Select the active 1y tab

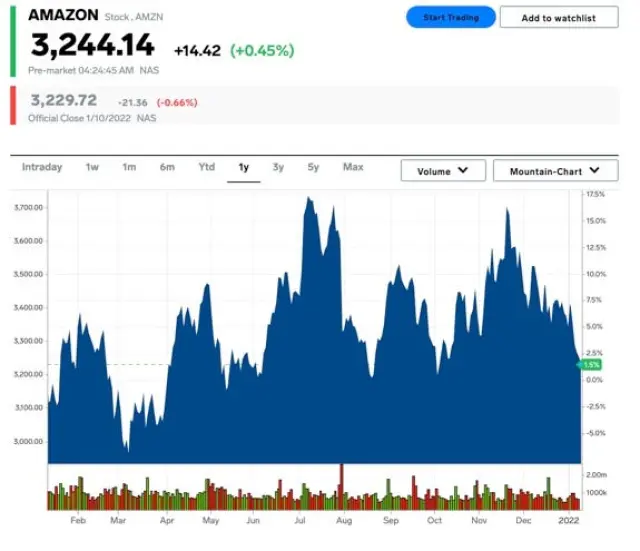click(x=243, y=167)
